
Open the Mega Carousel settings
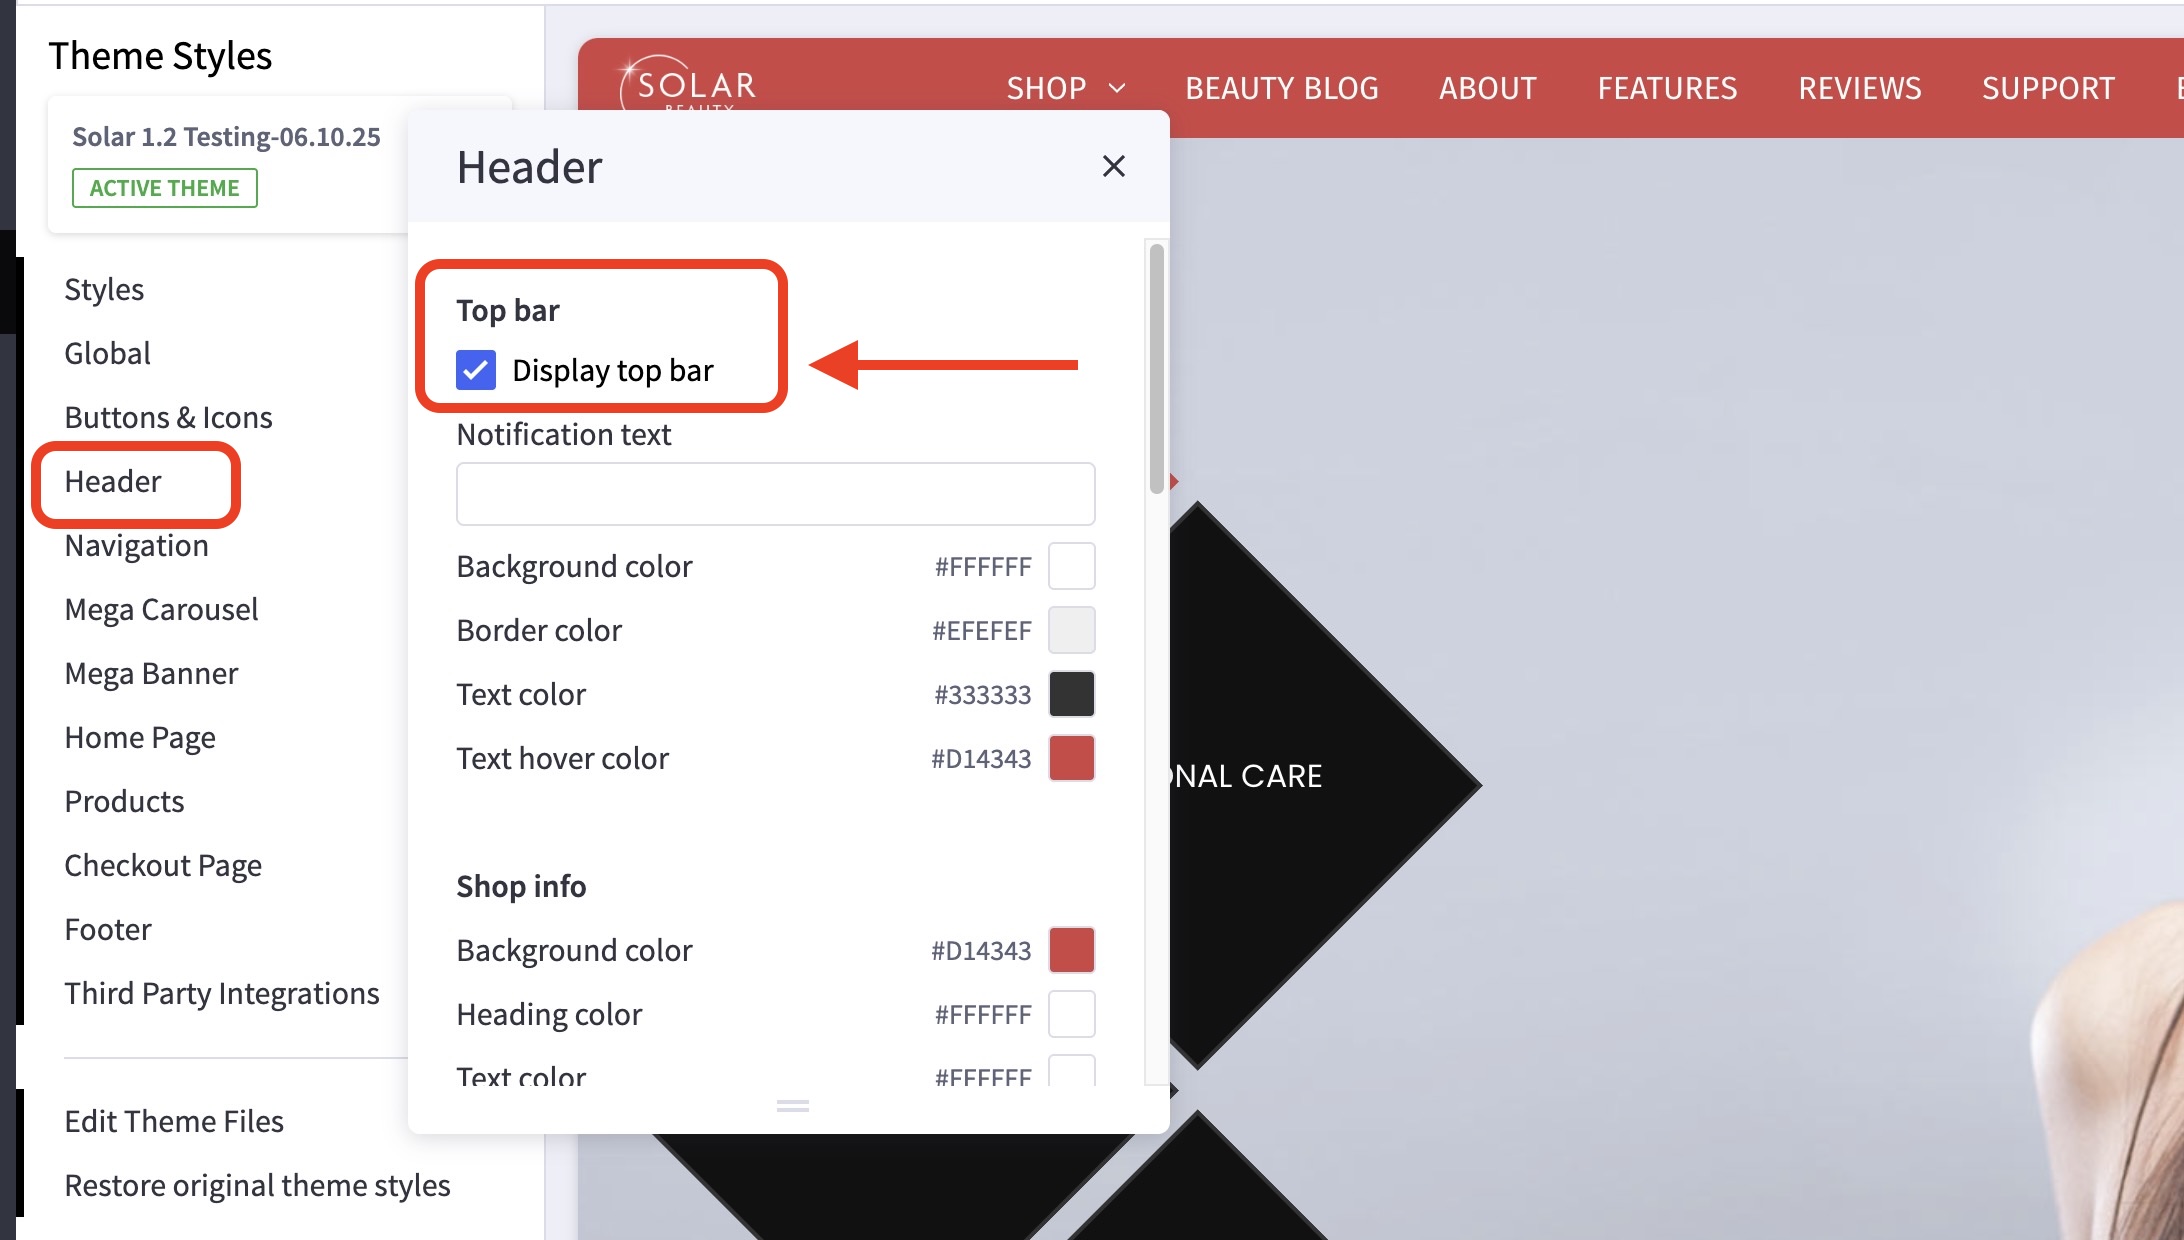[161, 610]
